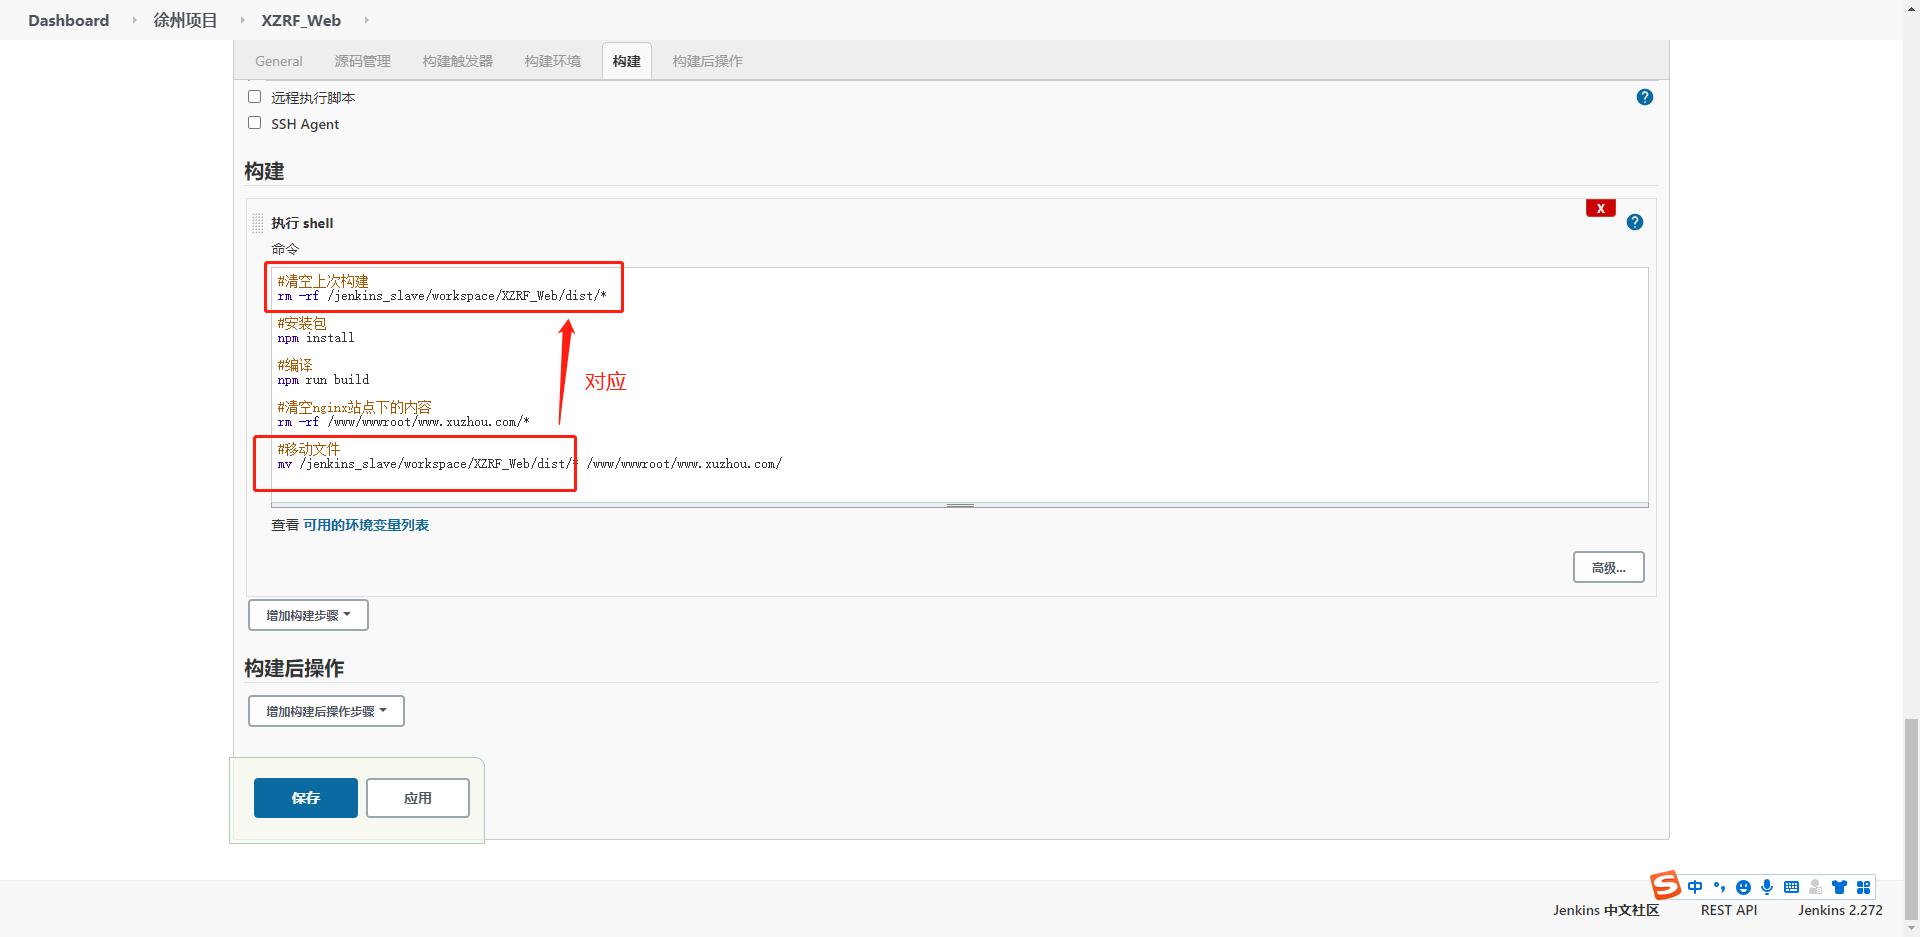Grab the 执行 shell step drag handle

click(258, 223)
